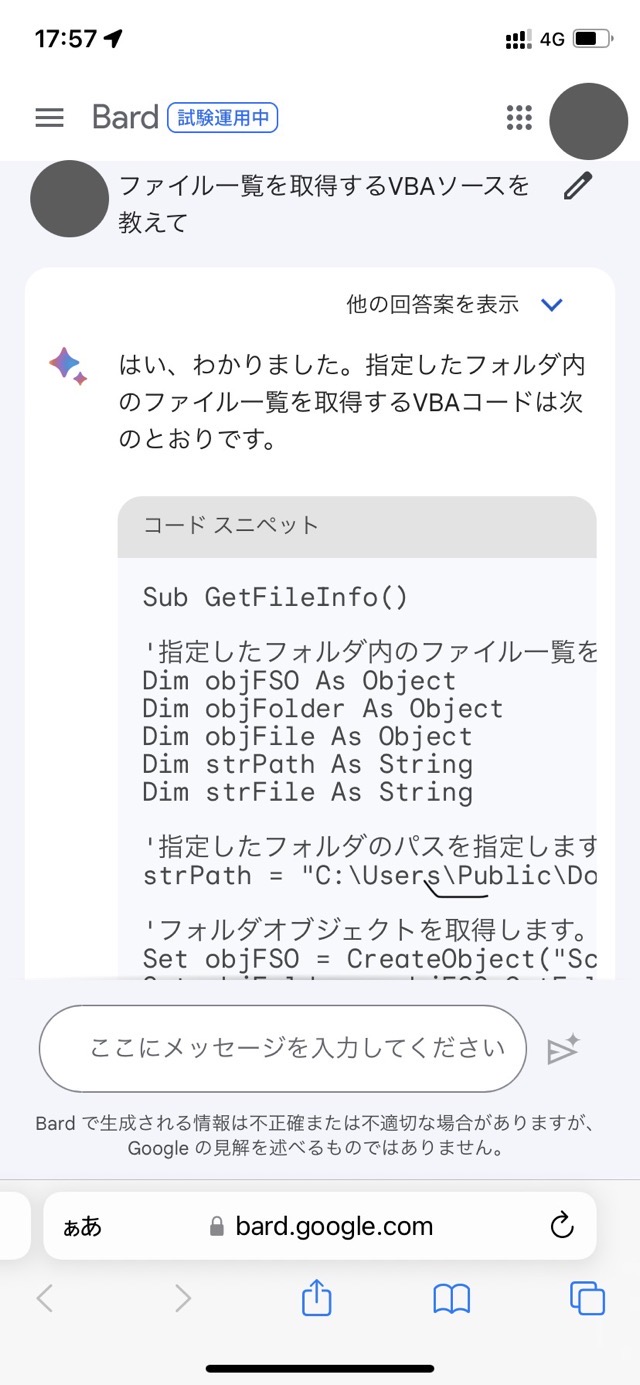Go forward to next page
The width and height of the screenshot is (640, 1385).
pyautogui.click(x=182, y=1298)
